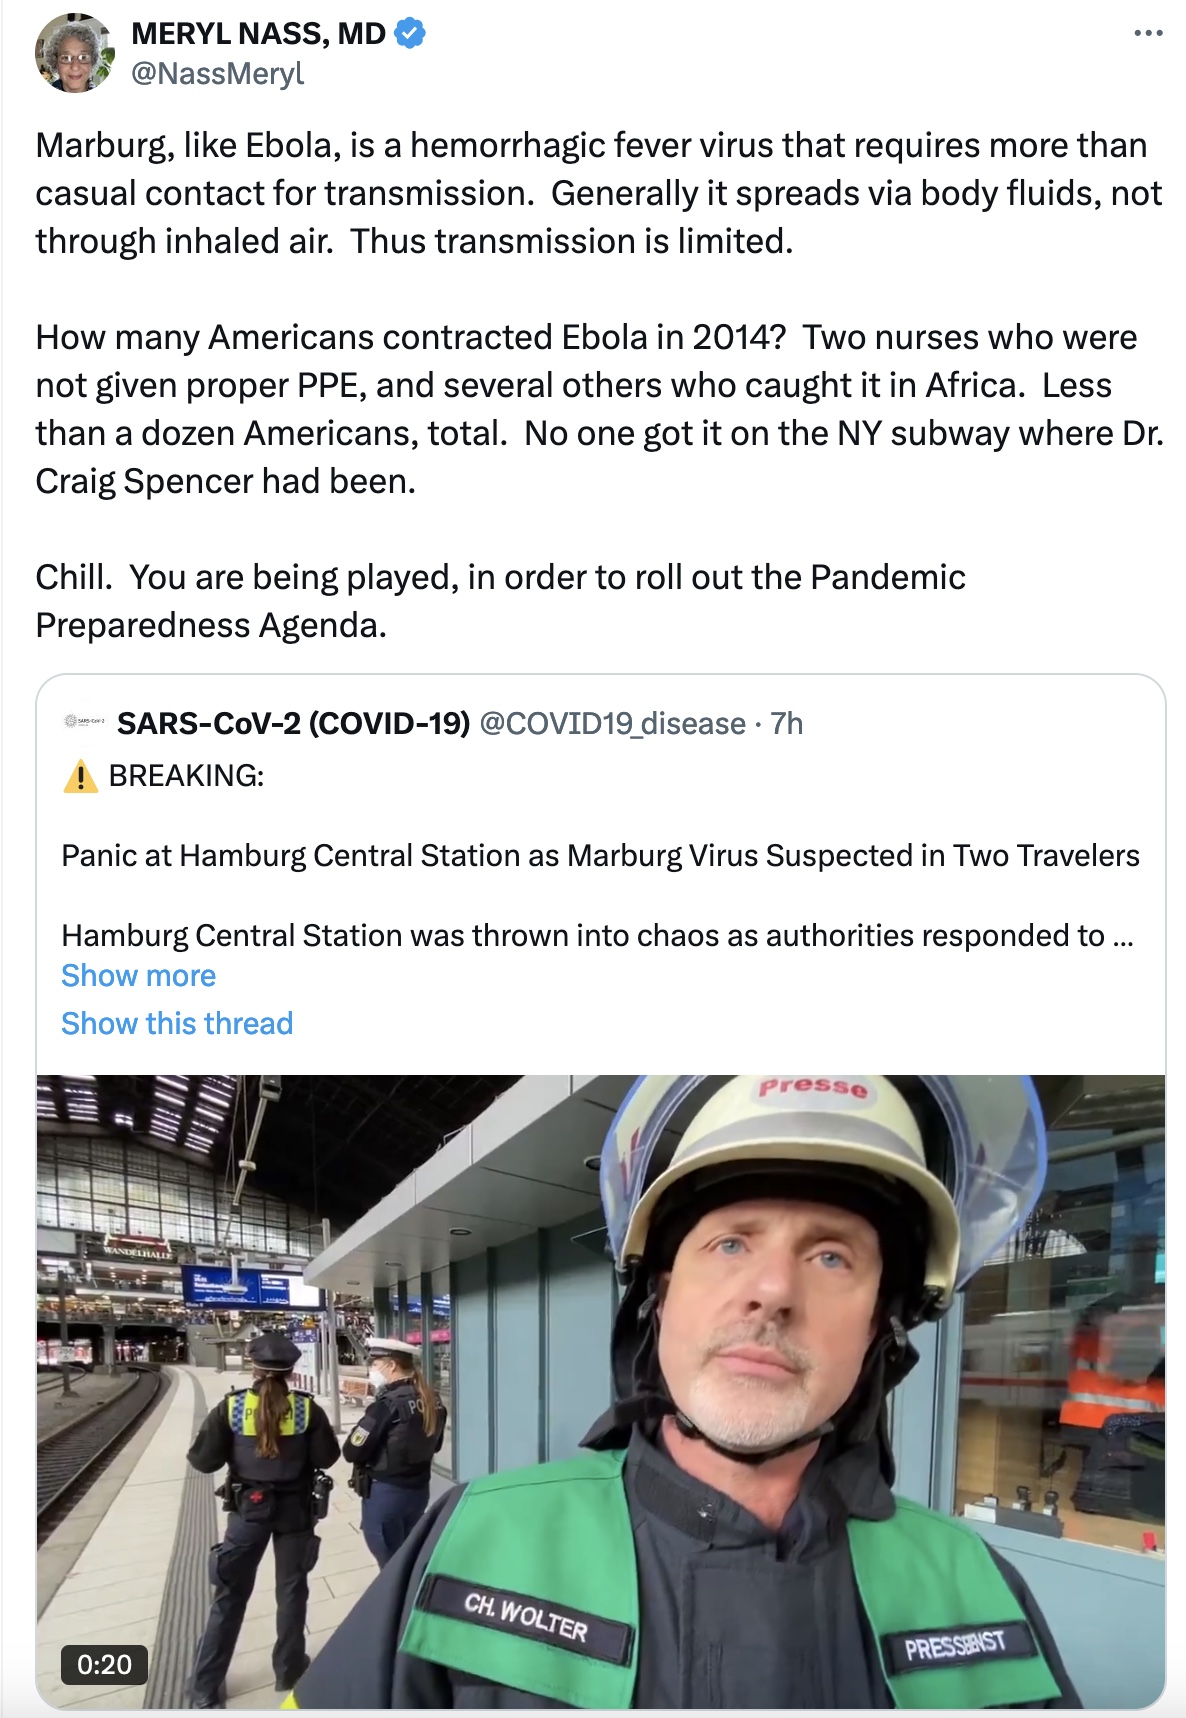Open Meryl Nass profile avatar
Image resolution: width=1186 pixels, height=1718 pixels.
click(75, 53)
